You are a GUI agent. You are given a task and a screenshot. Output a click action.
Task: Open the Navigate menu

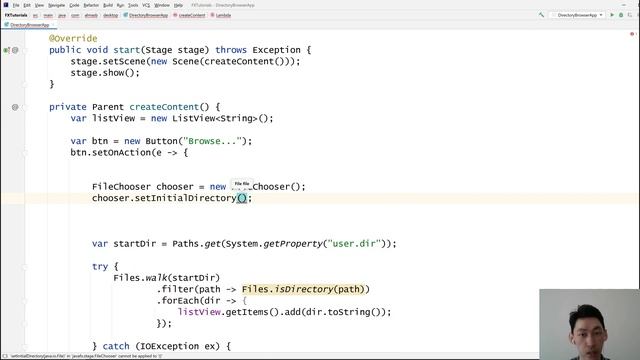[x=56, y=5]
